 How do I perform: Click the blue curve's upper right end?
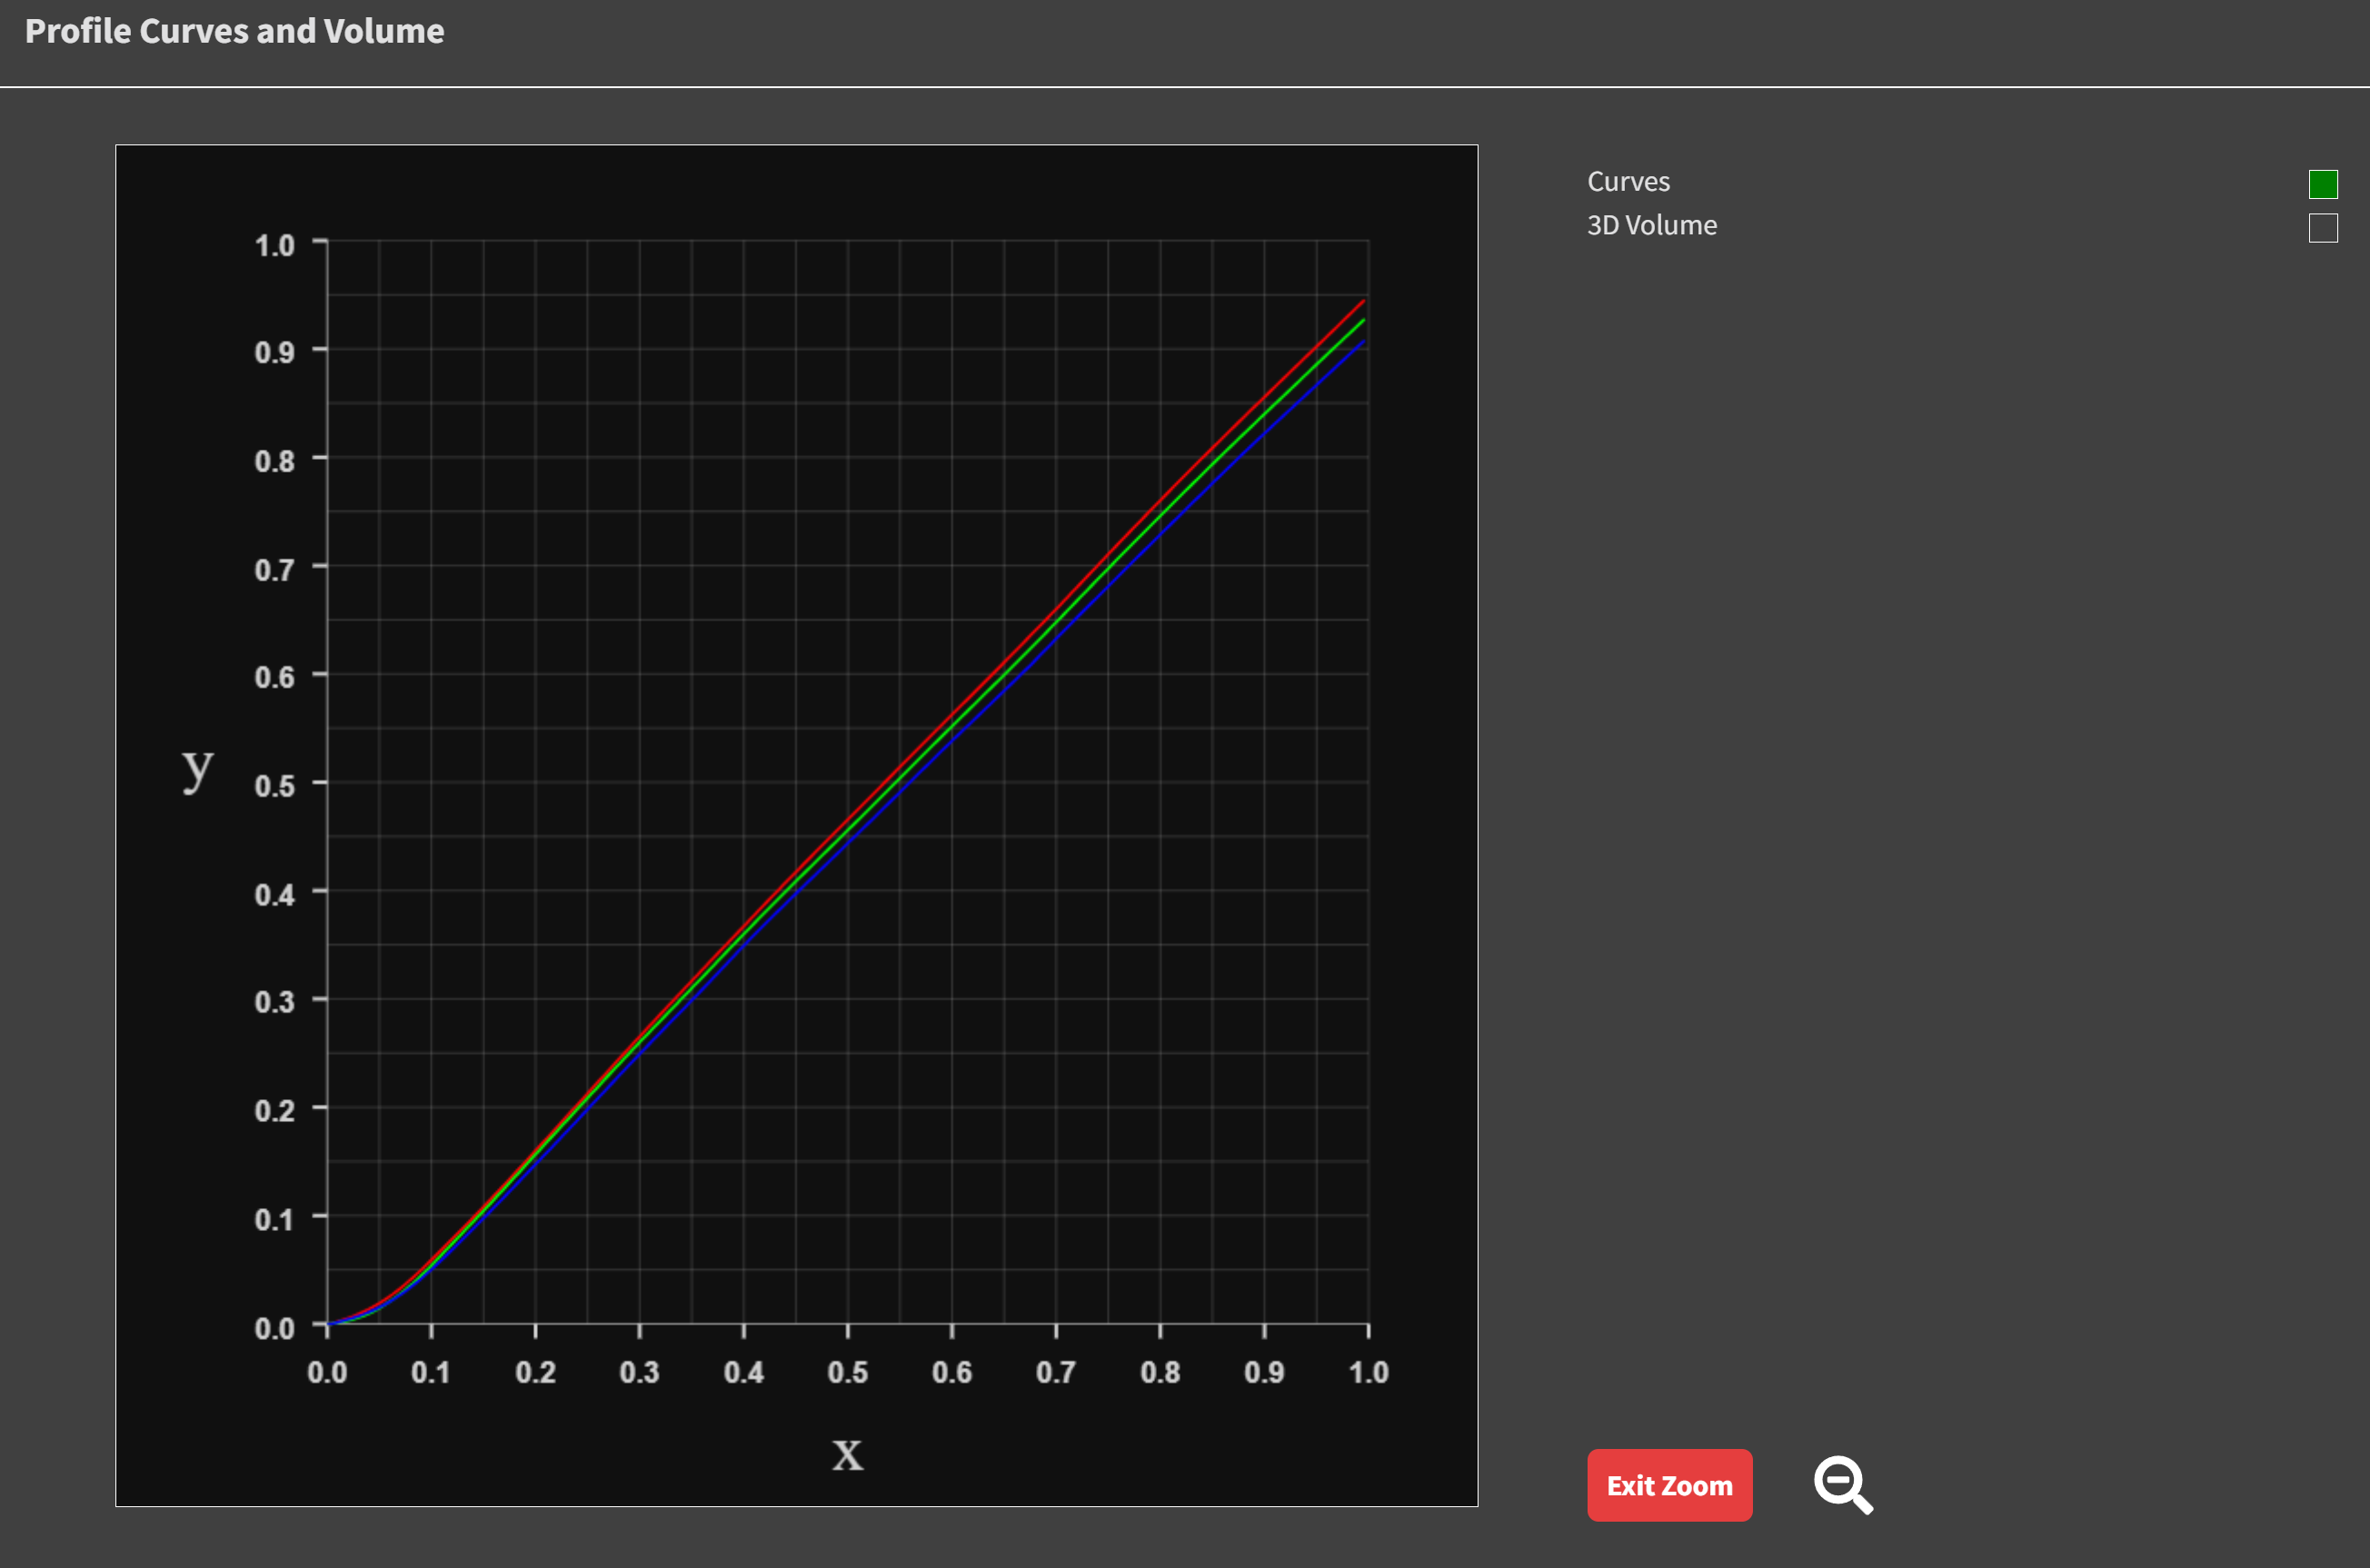click(x=1362, y=344)
